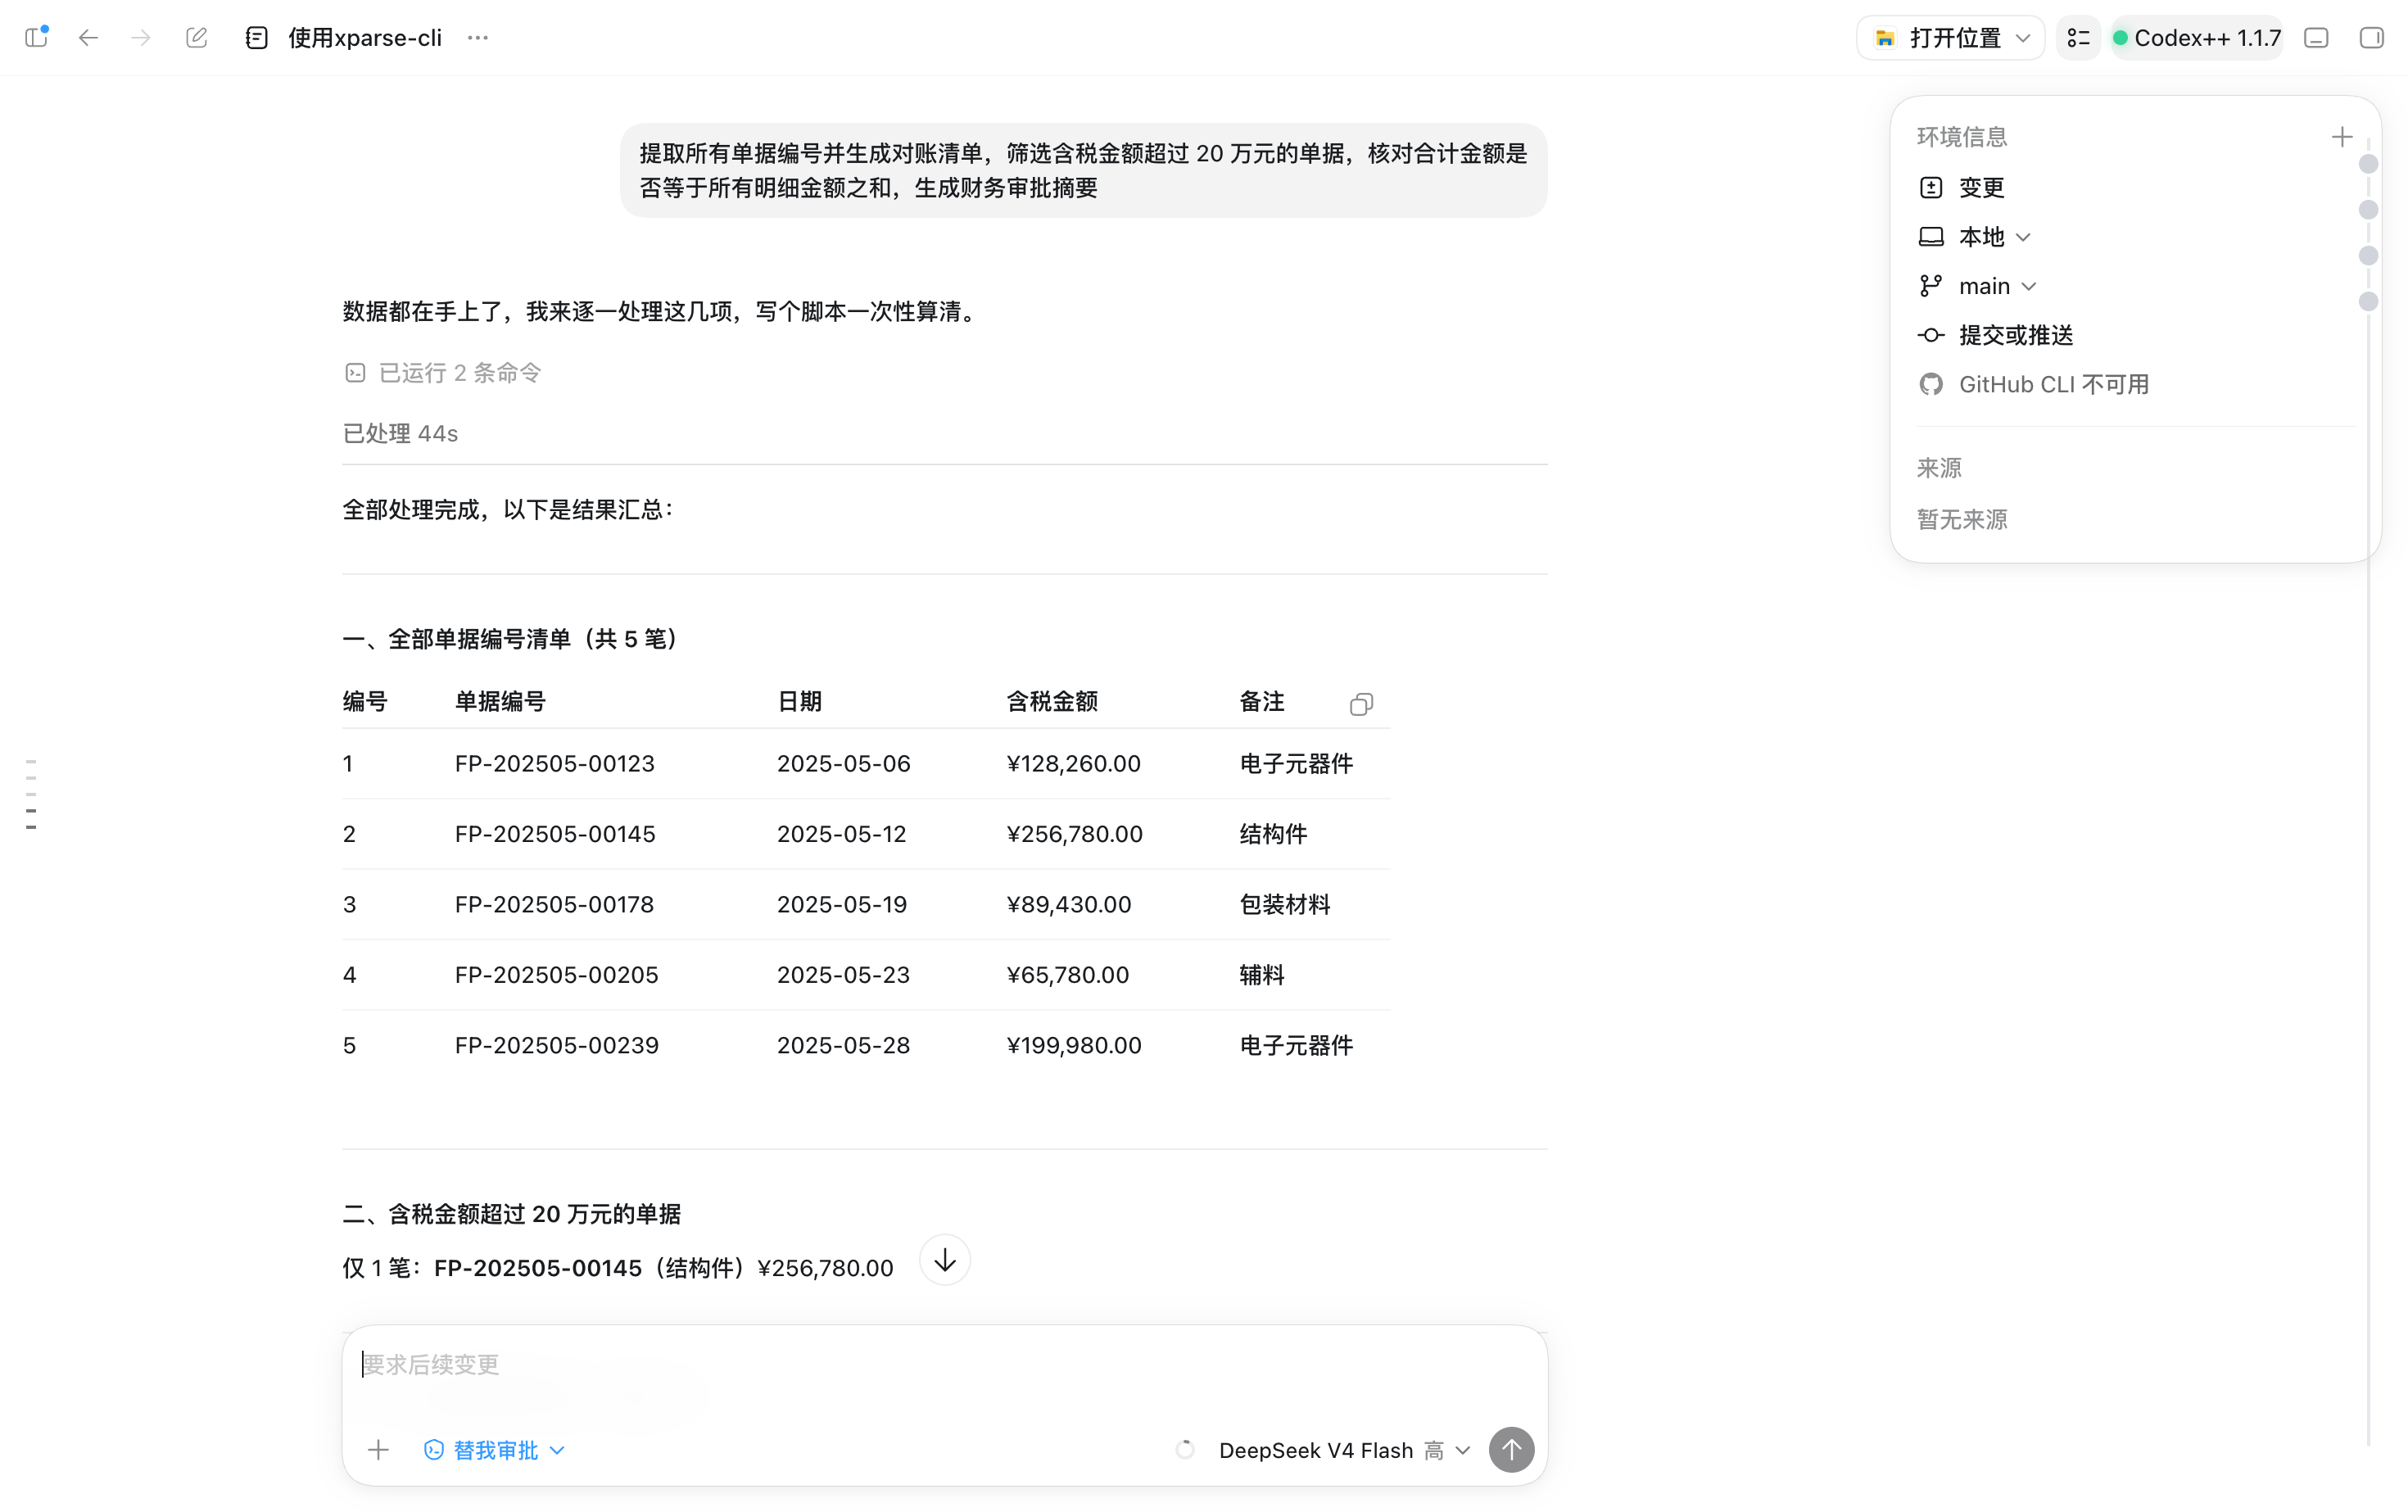Click the 单据编号 column header
The height and width of the screenshot is (1512, 2408).
[x=501, y=702]
